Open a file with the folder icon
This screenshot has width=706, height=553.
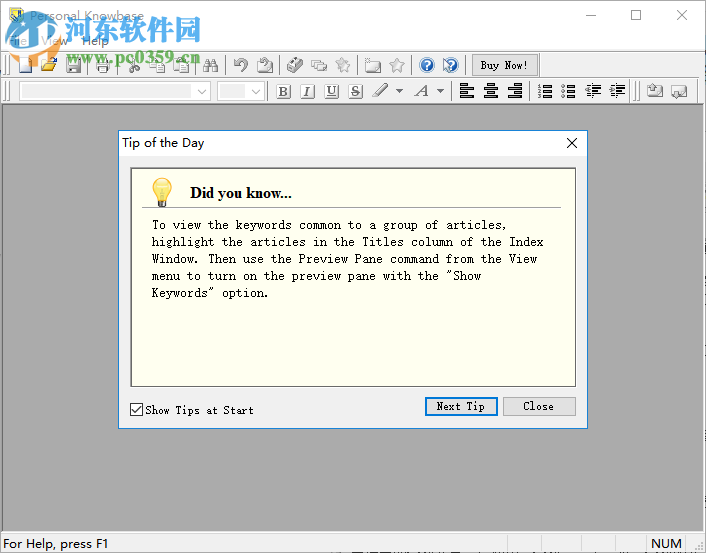click(49, 66)
